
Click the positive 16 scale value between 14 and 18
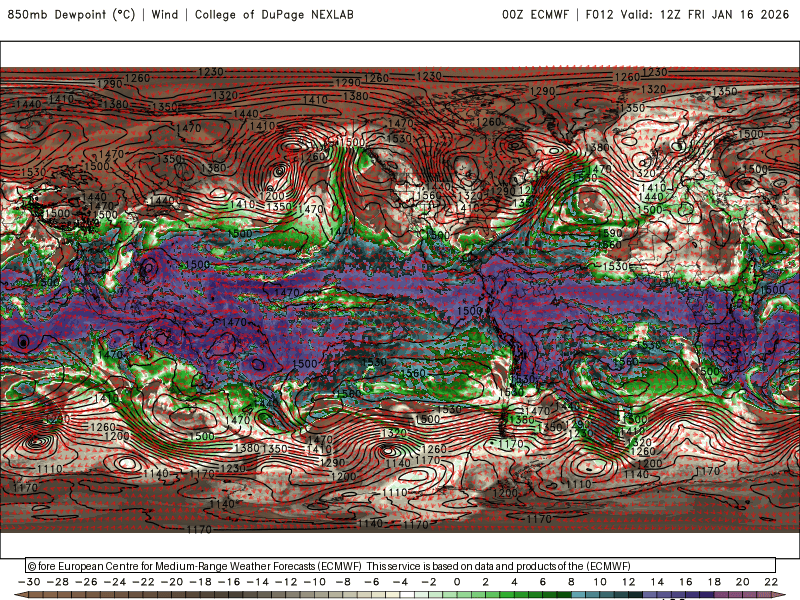click(x=685, y=582)
